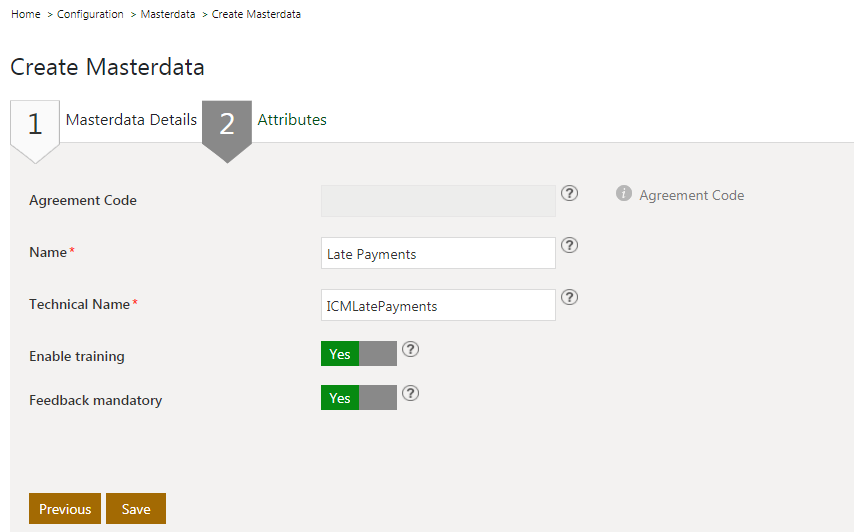Open the Masterdata Details step tab

[131, 120]
